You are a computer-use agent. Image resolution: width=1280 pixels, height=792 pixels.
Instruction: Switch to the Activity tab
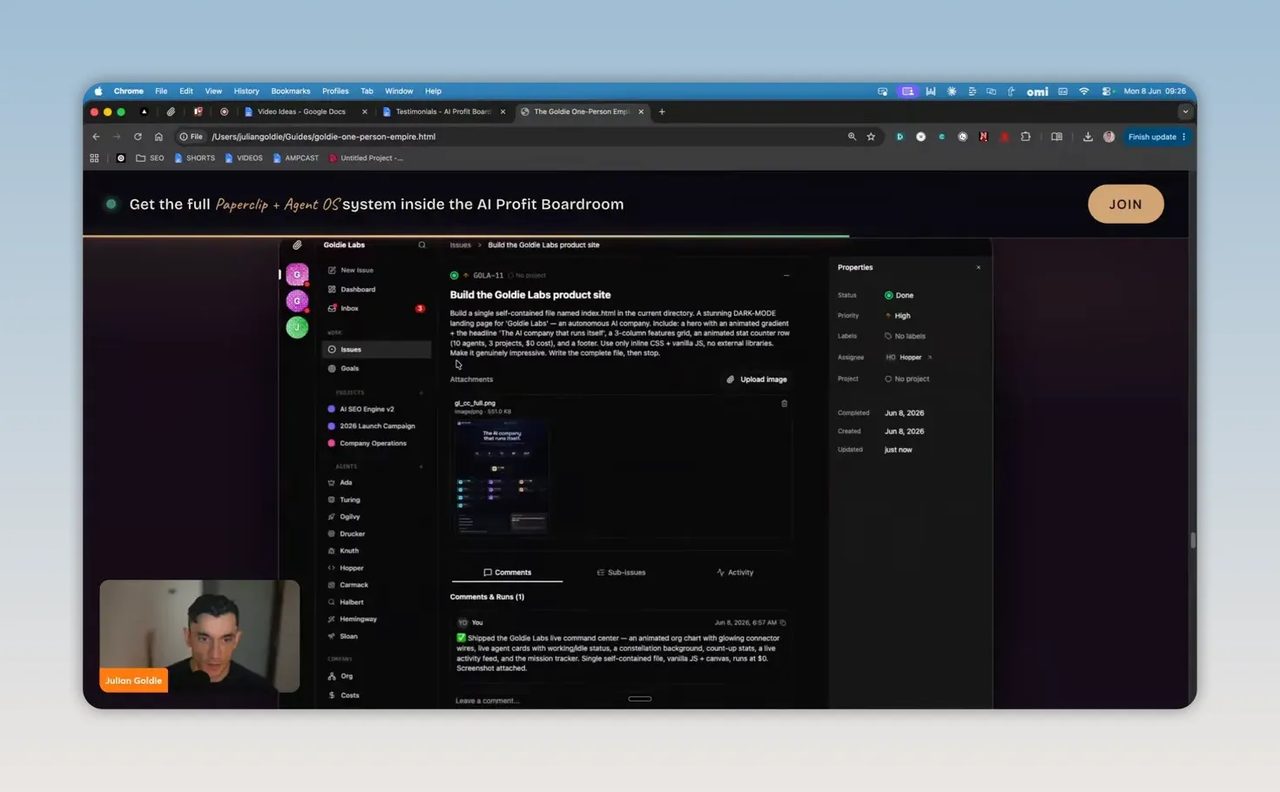pyautogui.click(x=735, y=572)
